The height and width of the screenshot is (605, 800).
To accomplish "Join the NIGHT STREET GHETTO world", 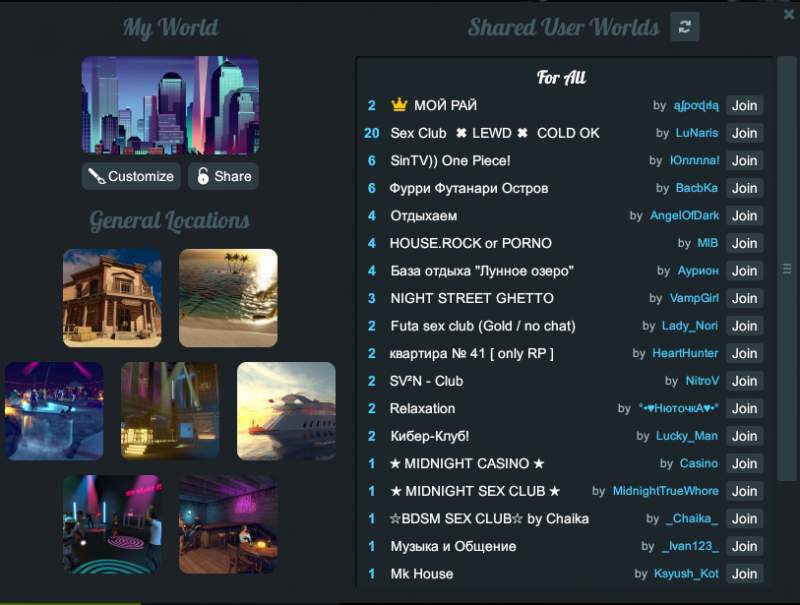I will coord(744,298).
